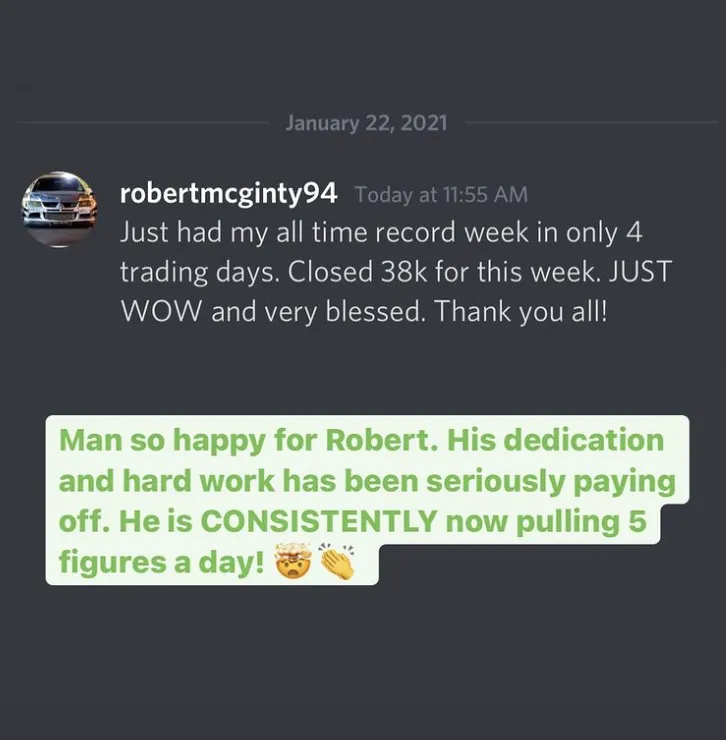Image resolution: width=726 pixels, height=740 pixels.
Task: Tap 'pulling 5' in the caption
Action: pos(581,523)
